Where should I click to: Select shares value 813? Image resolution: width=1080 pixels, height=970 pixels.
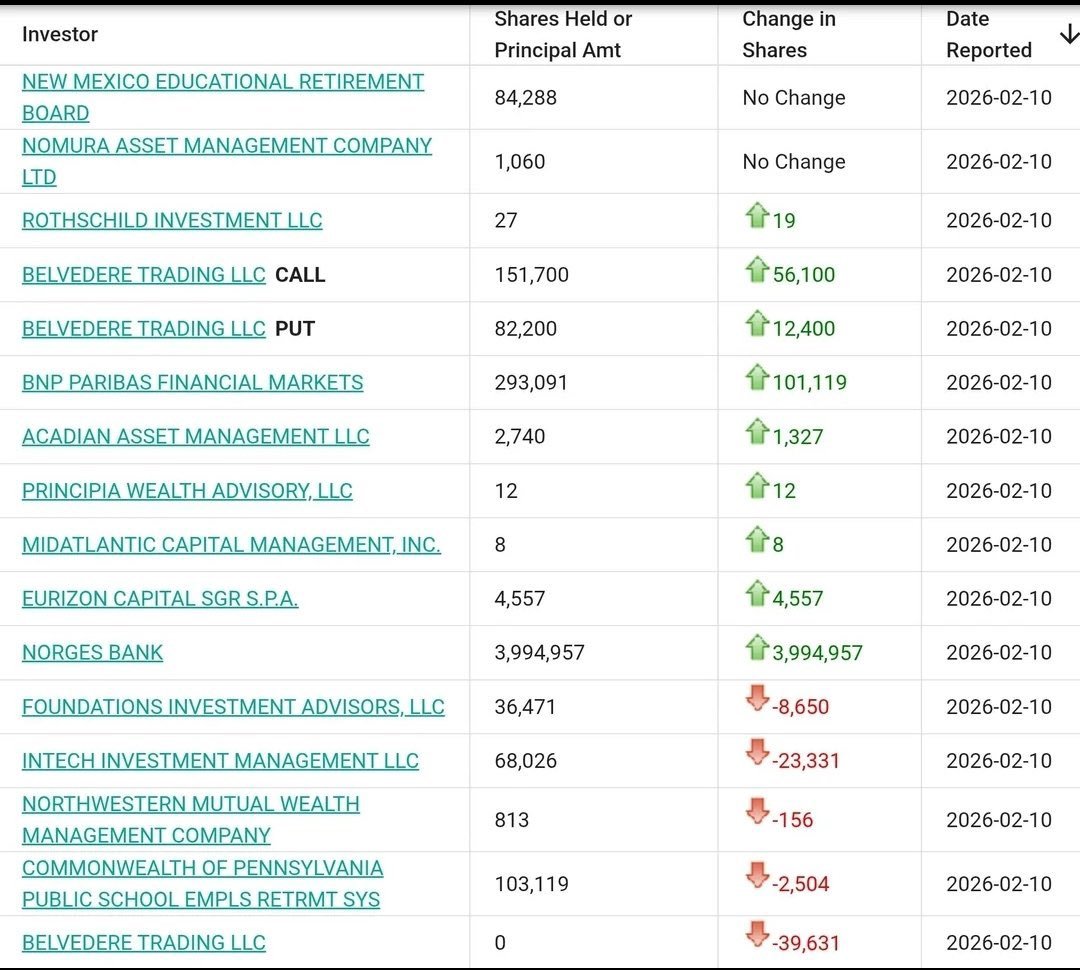coord(512,820)
